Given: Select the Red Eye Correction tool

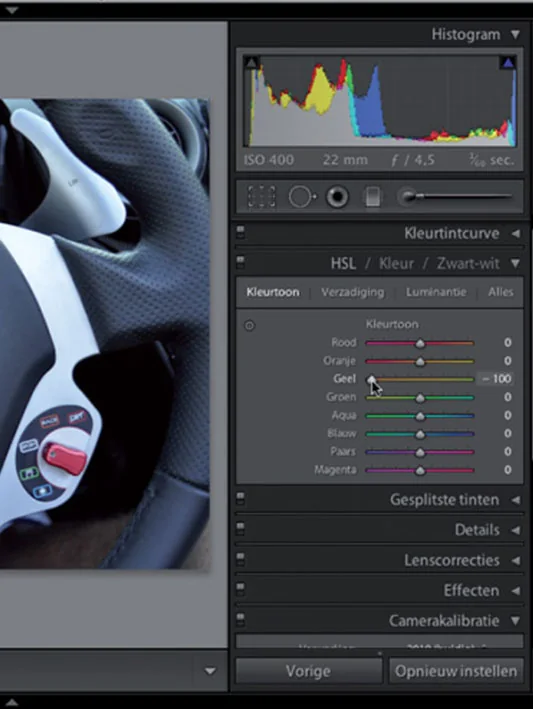Looking at the screenshot, I should click(337, 197).
